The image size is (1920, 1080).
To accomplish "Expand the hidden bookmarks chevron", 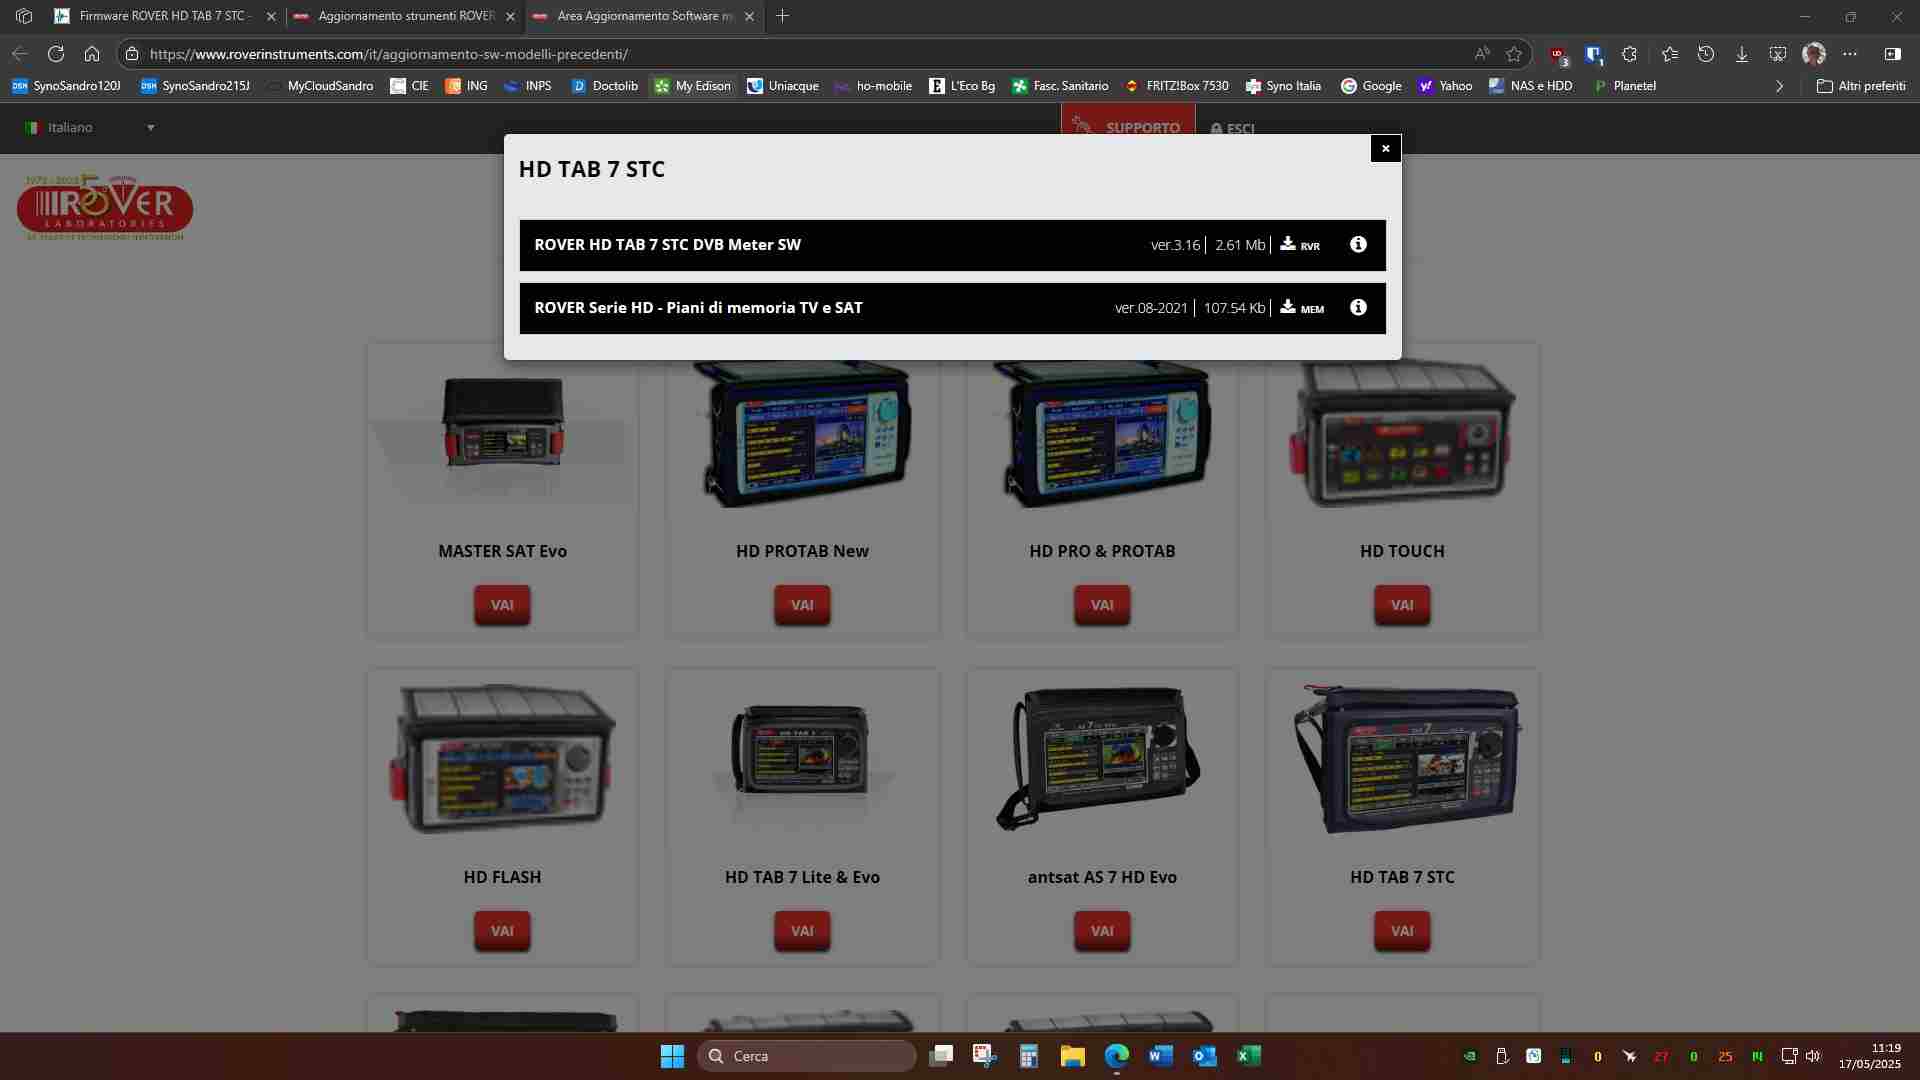I will pos(1779,86).
